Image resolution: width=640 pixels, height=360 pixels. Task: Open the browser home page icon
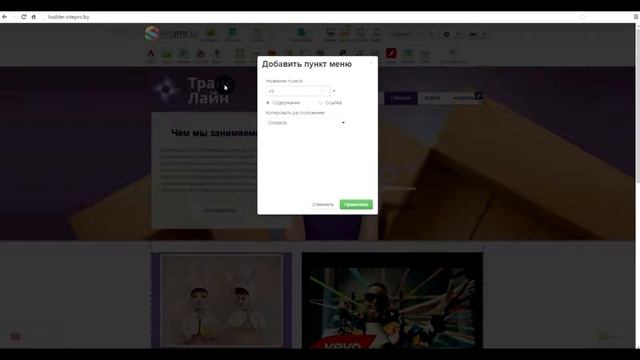33,17
